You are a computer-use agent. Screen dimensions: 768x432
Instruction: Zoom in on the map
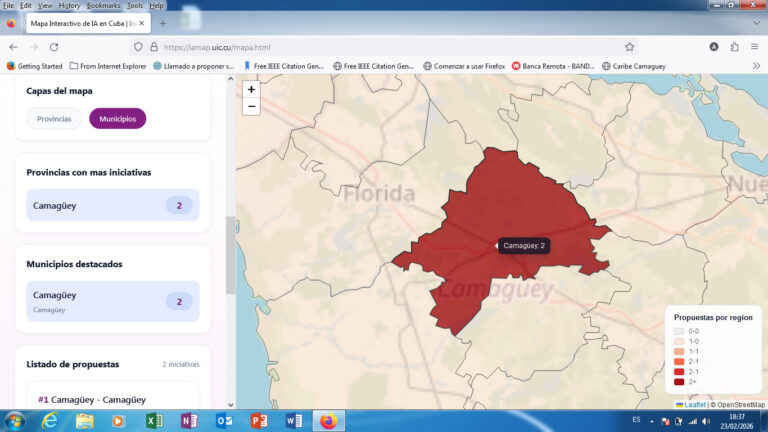pos(251,89)
